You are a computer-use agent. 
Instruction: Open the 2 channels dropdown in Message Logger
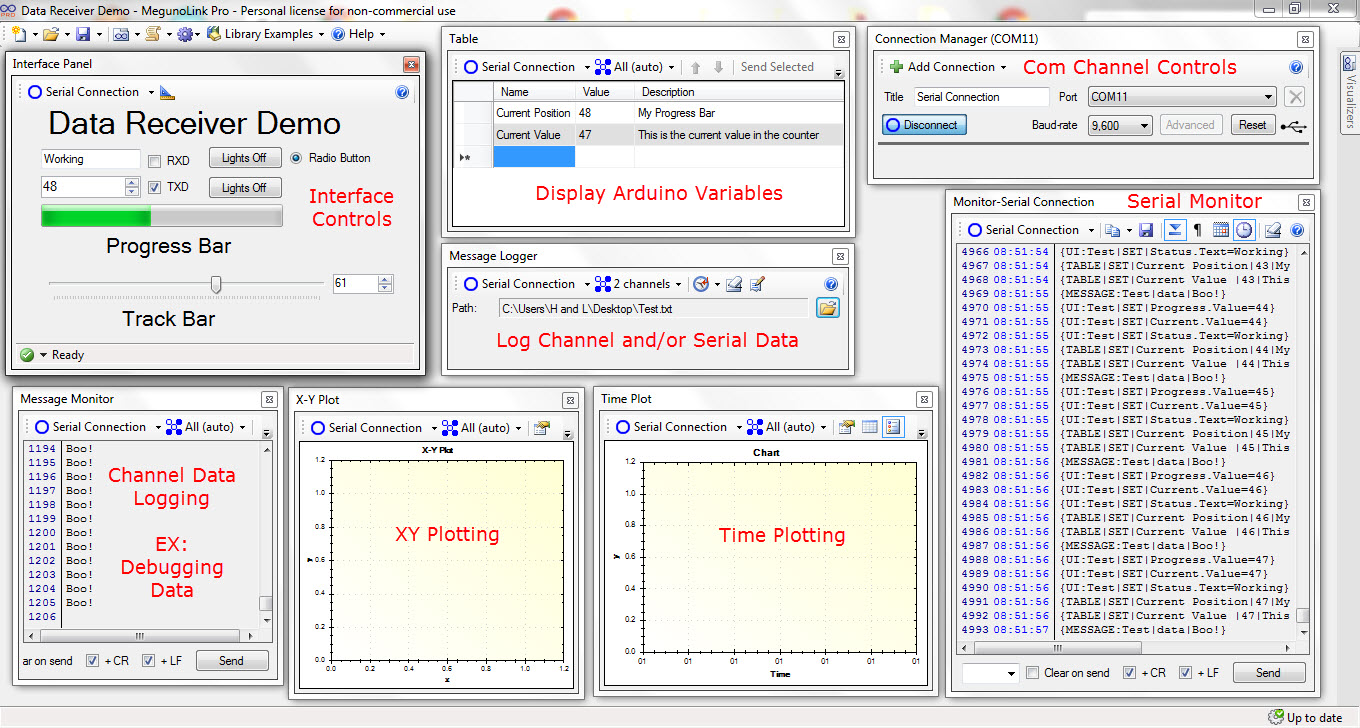[x=680, y=284]
